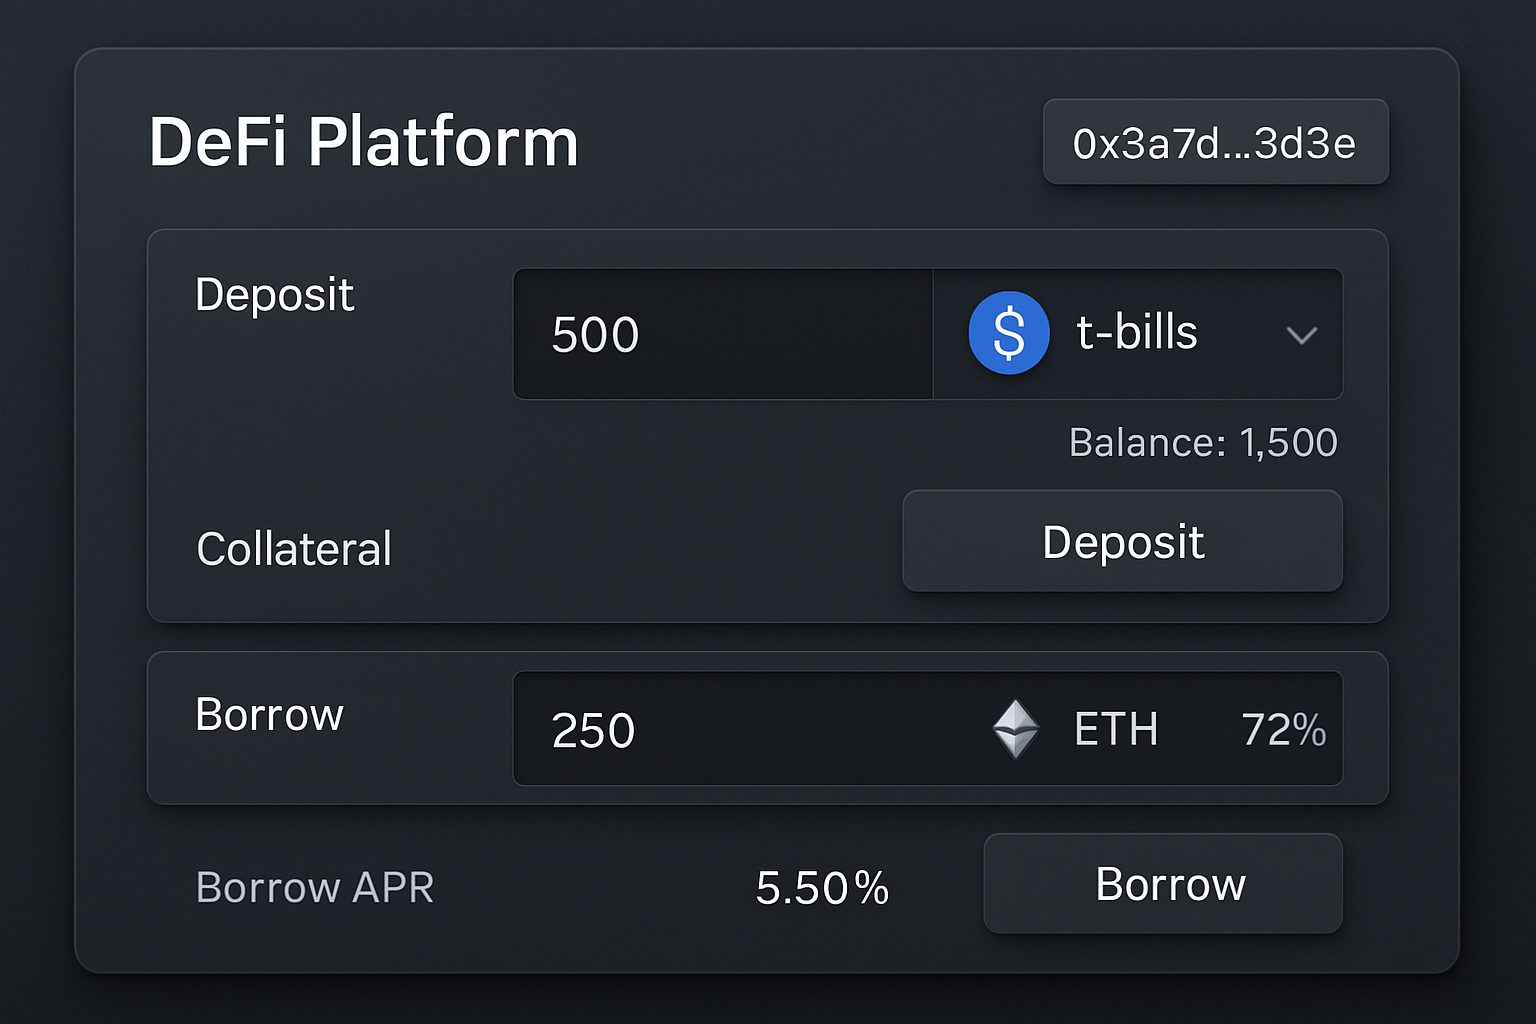Click the DeFi Platform title
Image resolution: width=1536 pixels, height=1024 pixels.
click(364, 141)
